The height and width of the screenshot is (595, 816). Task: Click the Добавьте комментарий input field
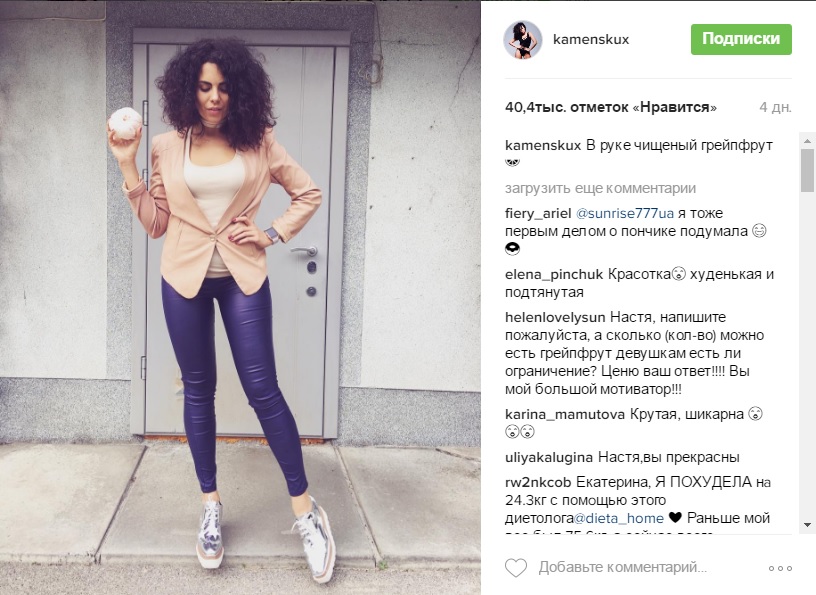[x=622, y=567]
